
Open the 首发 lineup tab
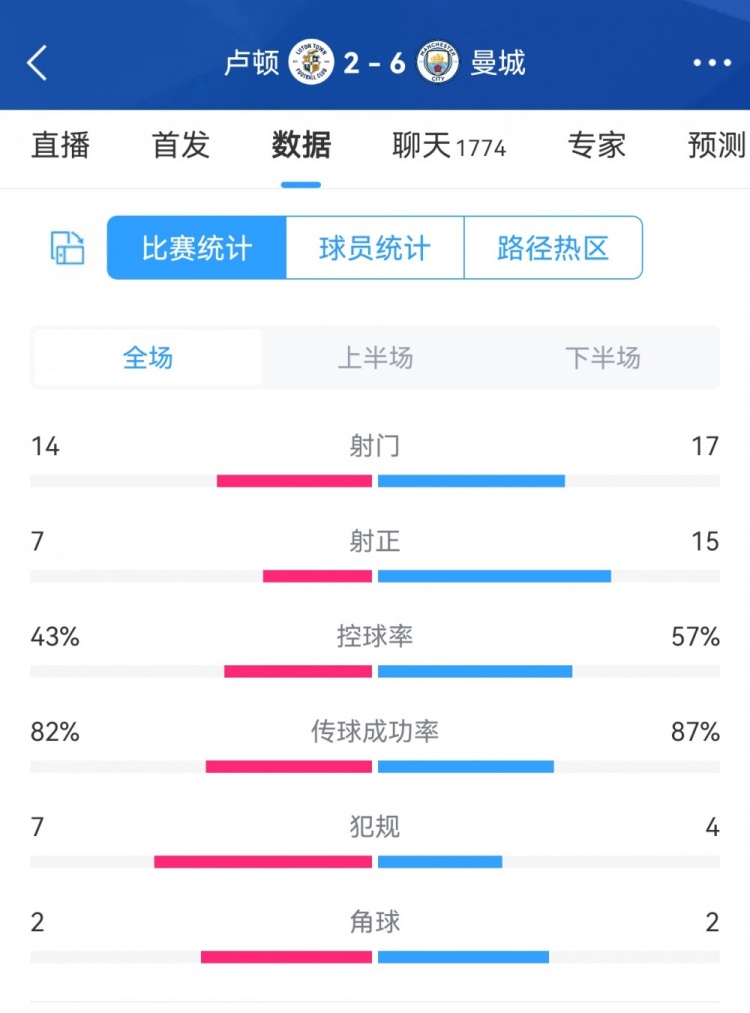point(181,146)
